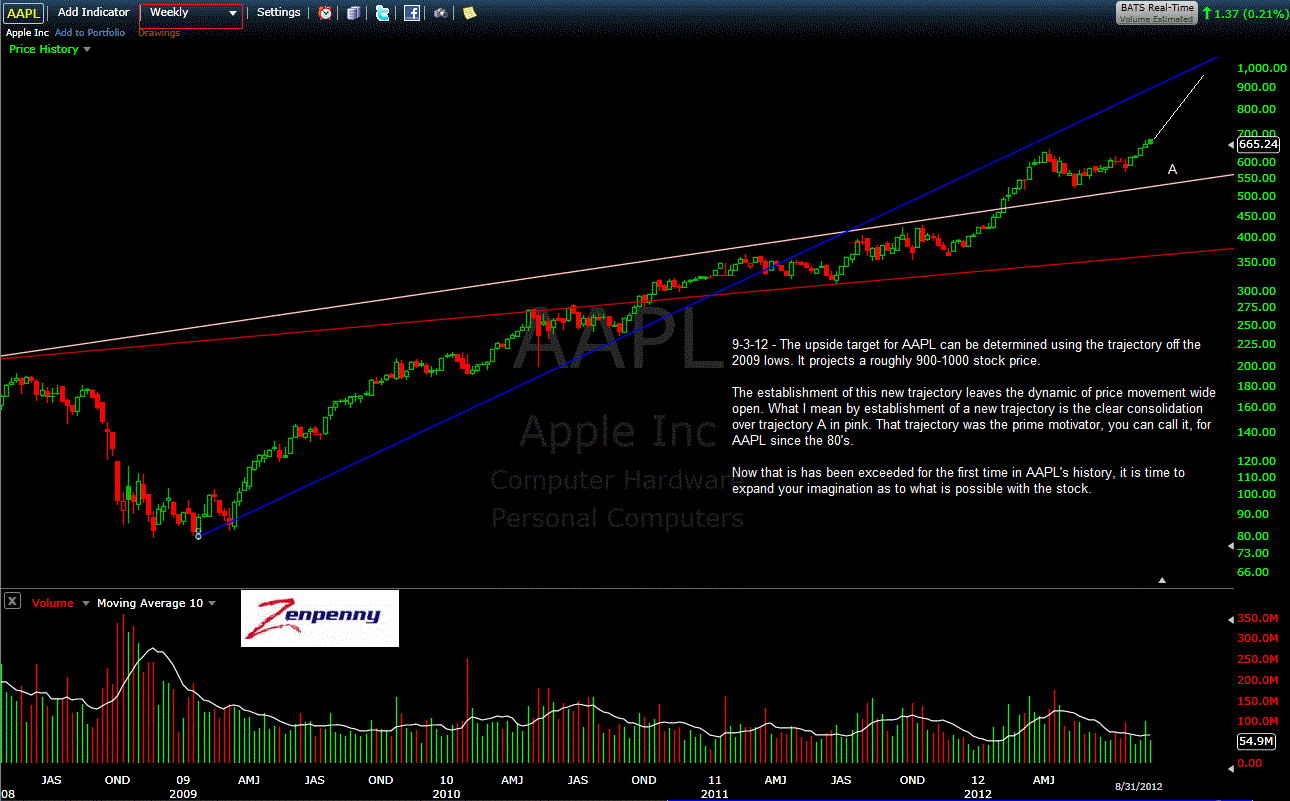The width and height of the screenshot is (1290, 801).
Task: Open the Settings menu
Action: (278, 12)
